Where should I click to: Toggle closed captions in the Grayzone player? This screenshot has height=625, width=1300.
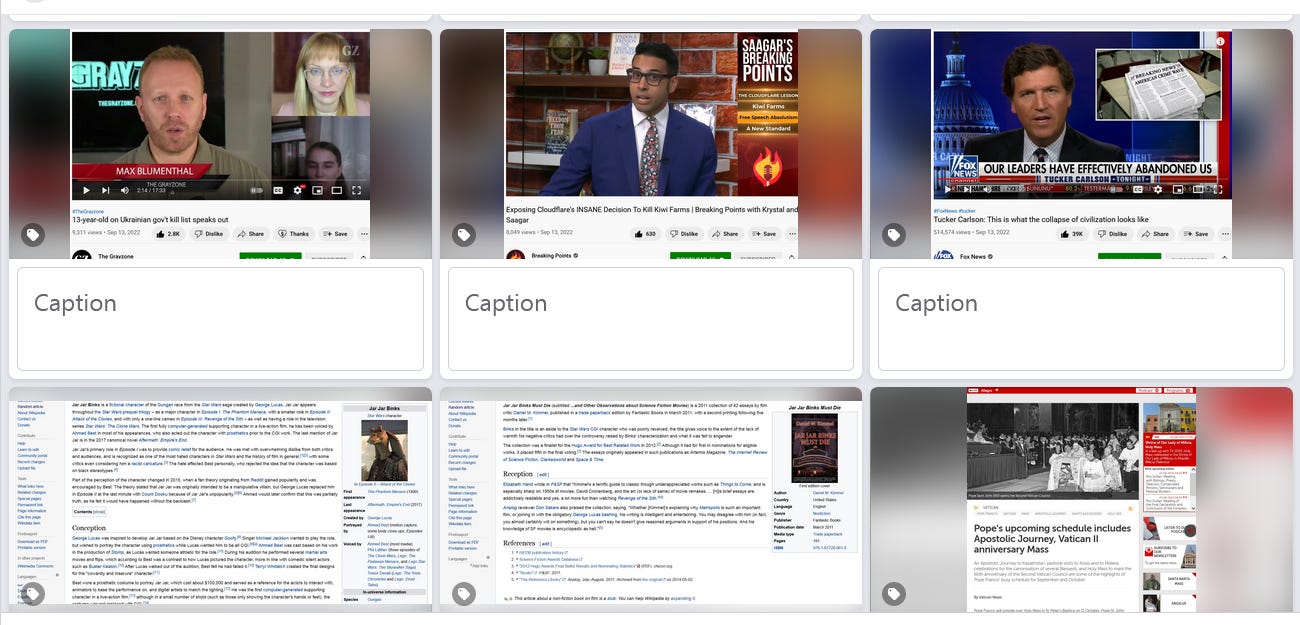[278, 190]
